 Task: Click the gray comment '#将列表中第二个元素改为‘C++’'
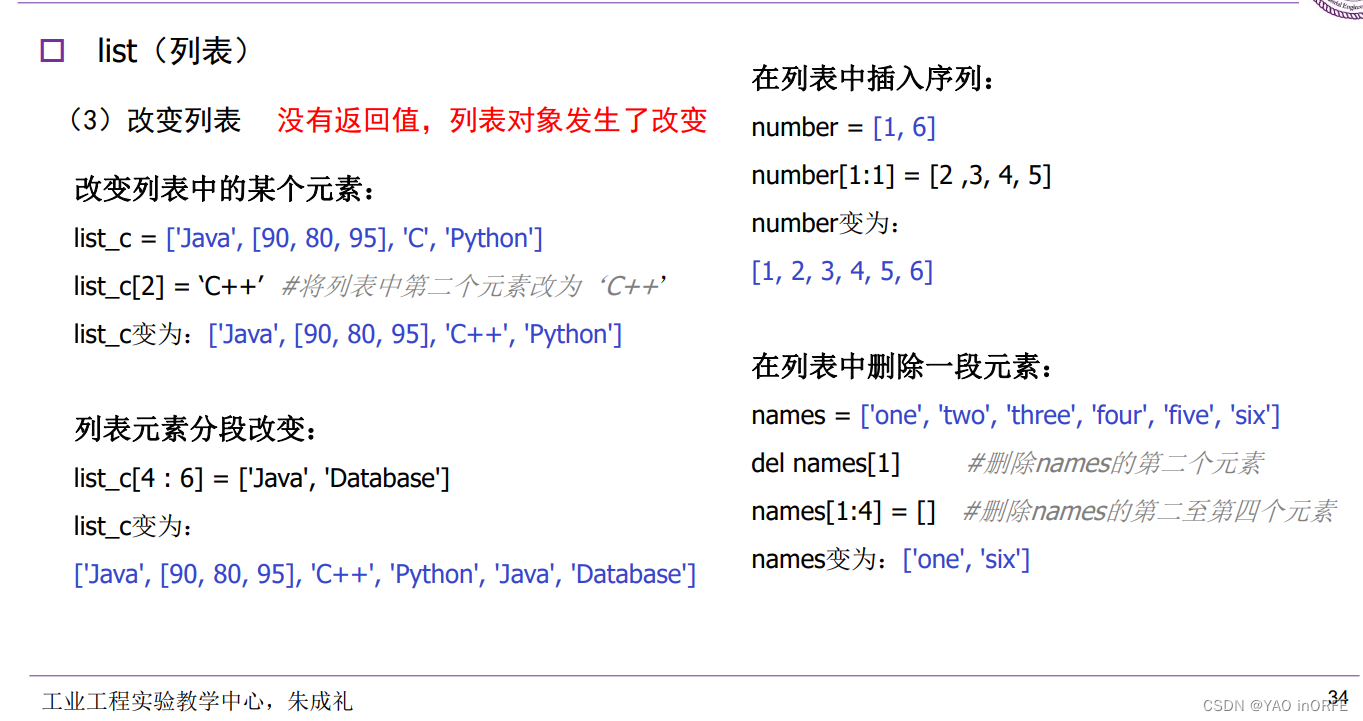[x=474, y=286]
